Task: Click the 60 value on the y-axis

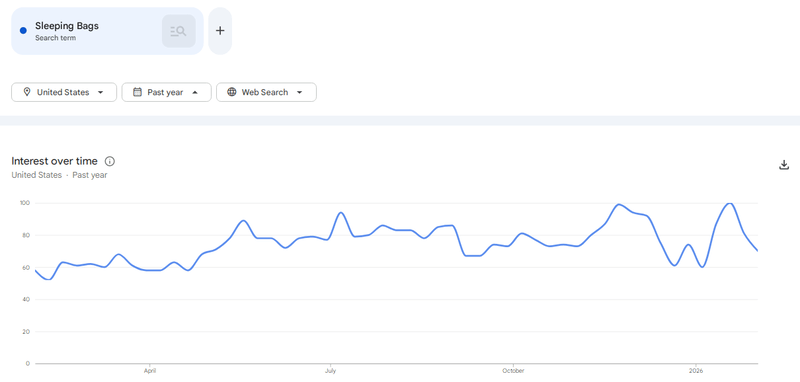Action: pyautogui.click(x=27, y=267)
